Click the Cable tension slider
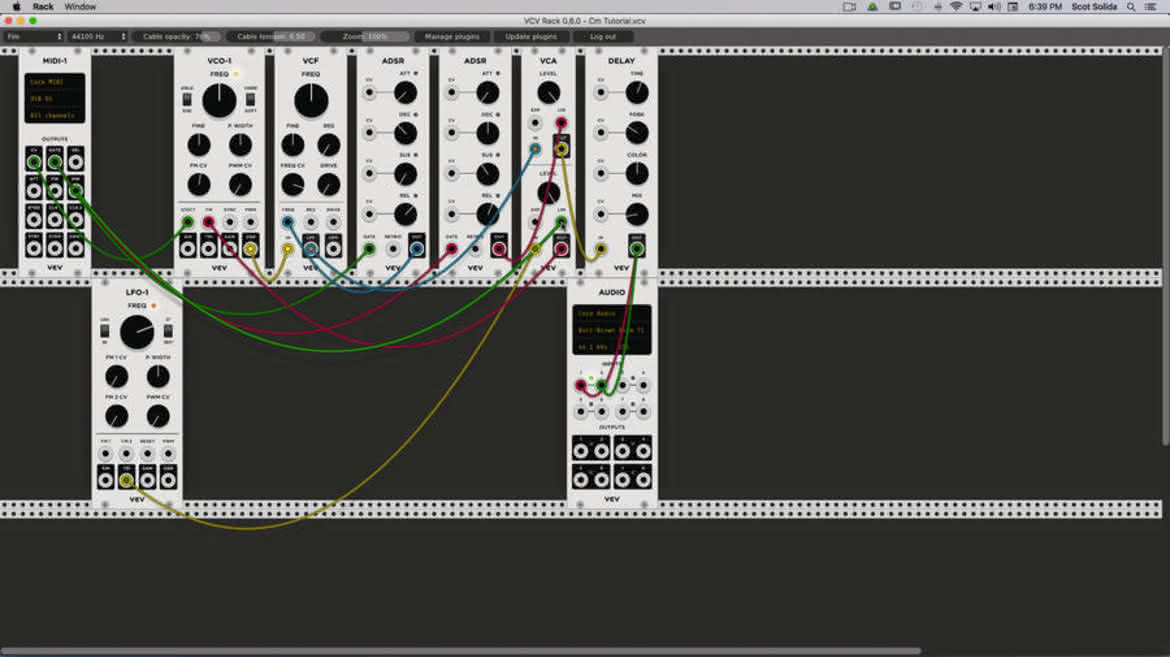The image size is (1170, 657). [271, 36]
